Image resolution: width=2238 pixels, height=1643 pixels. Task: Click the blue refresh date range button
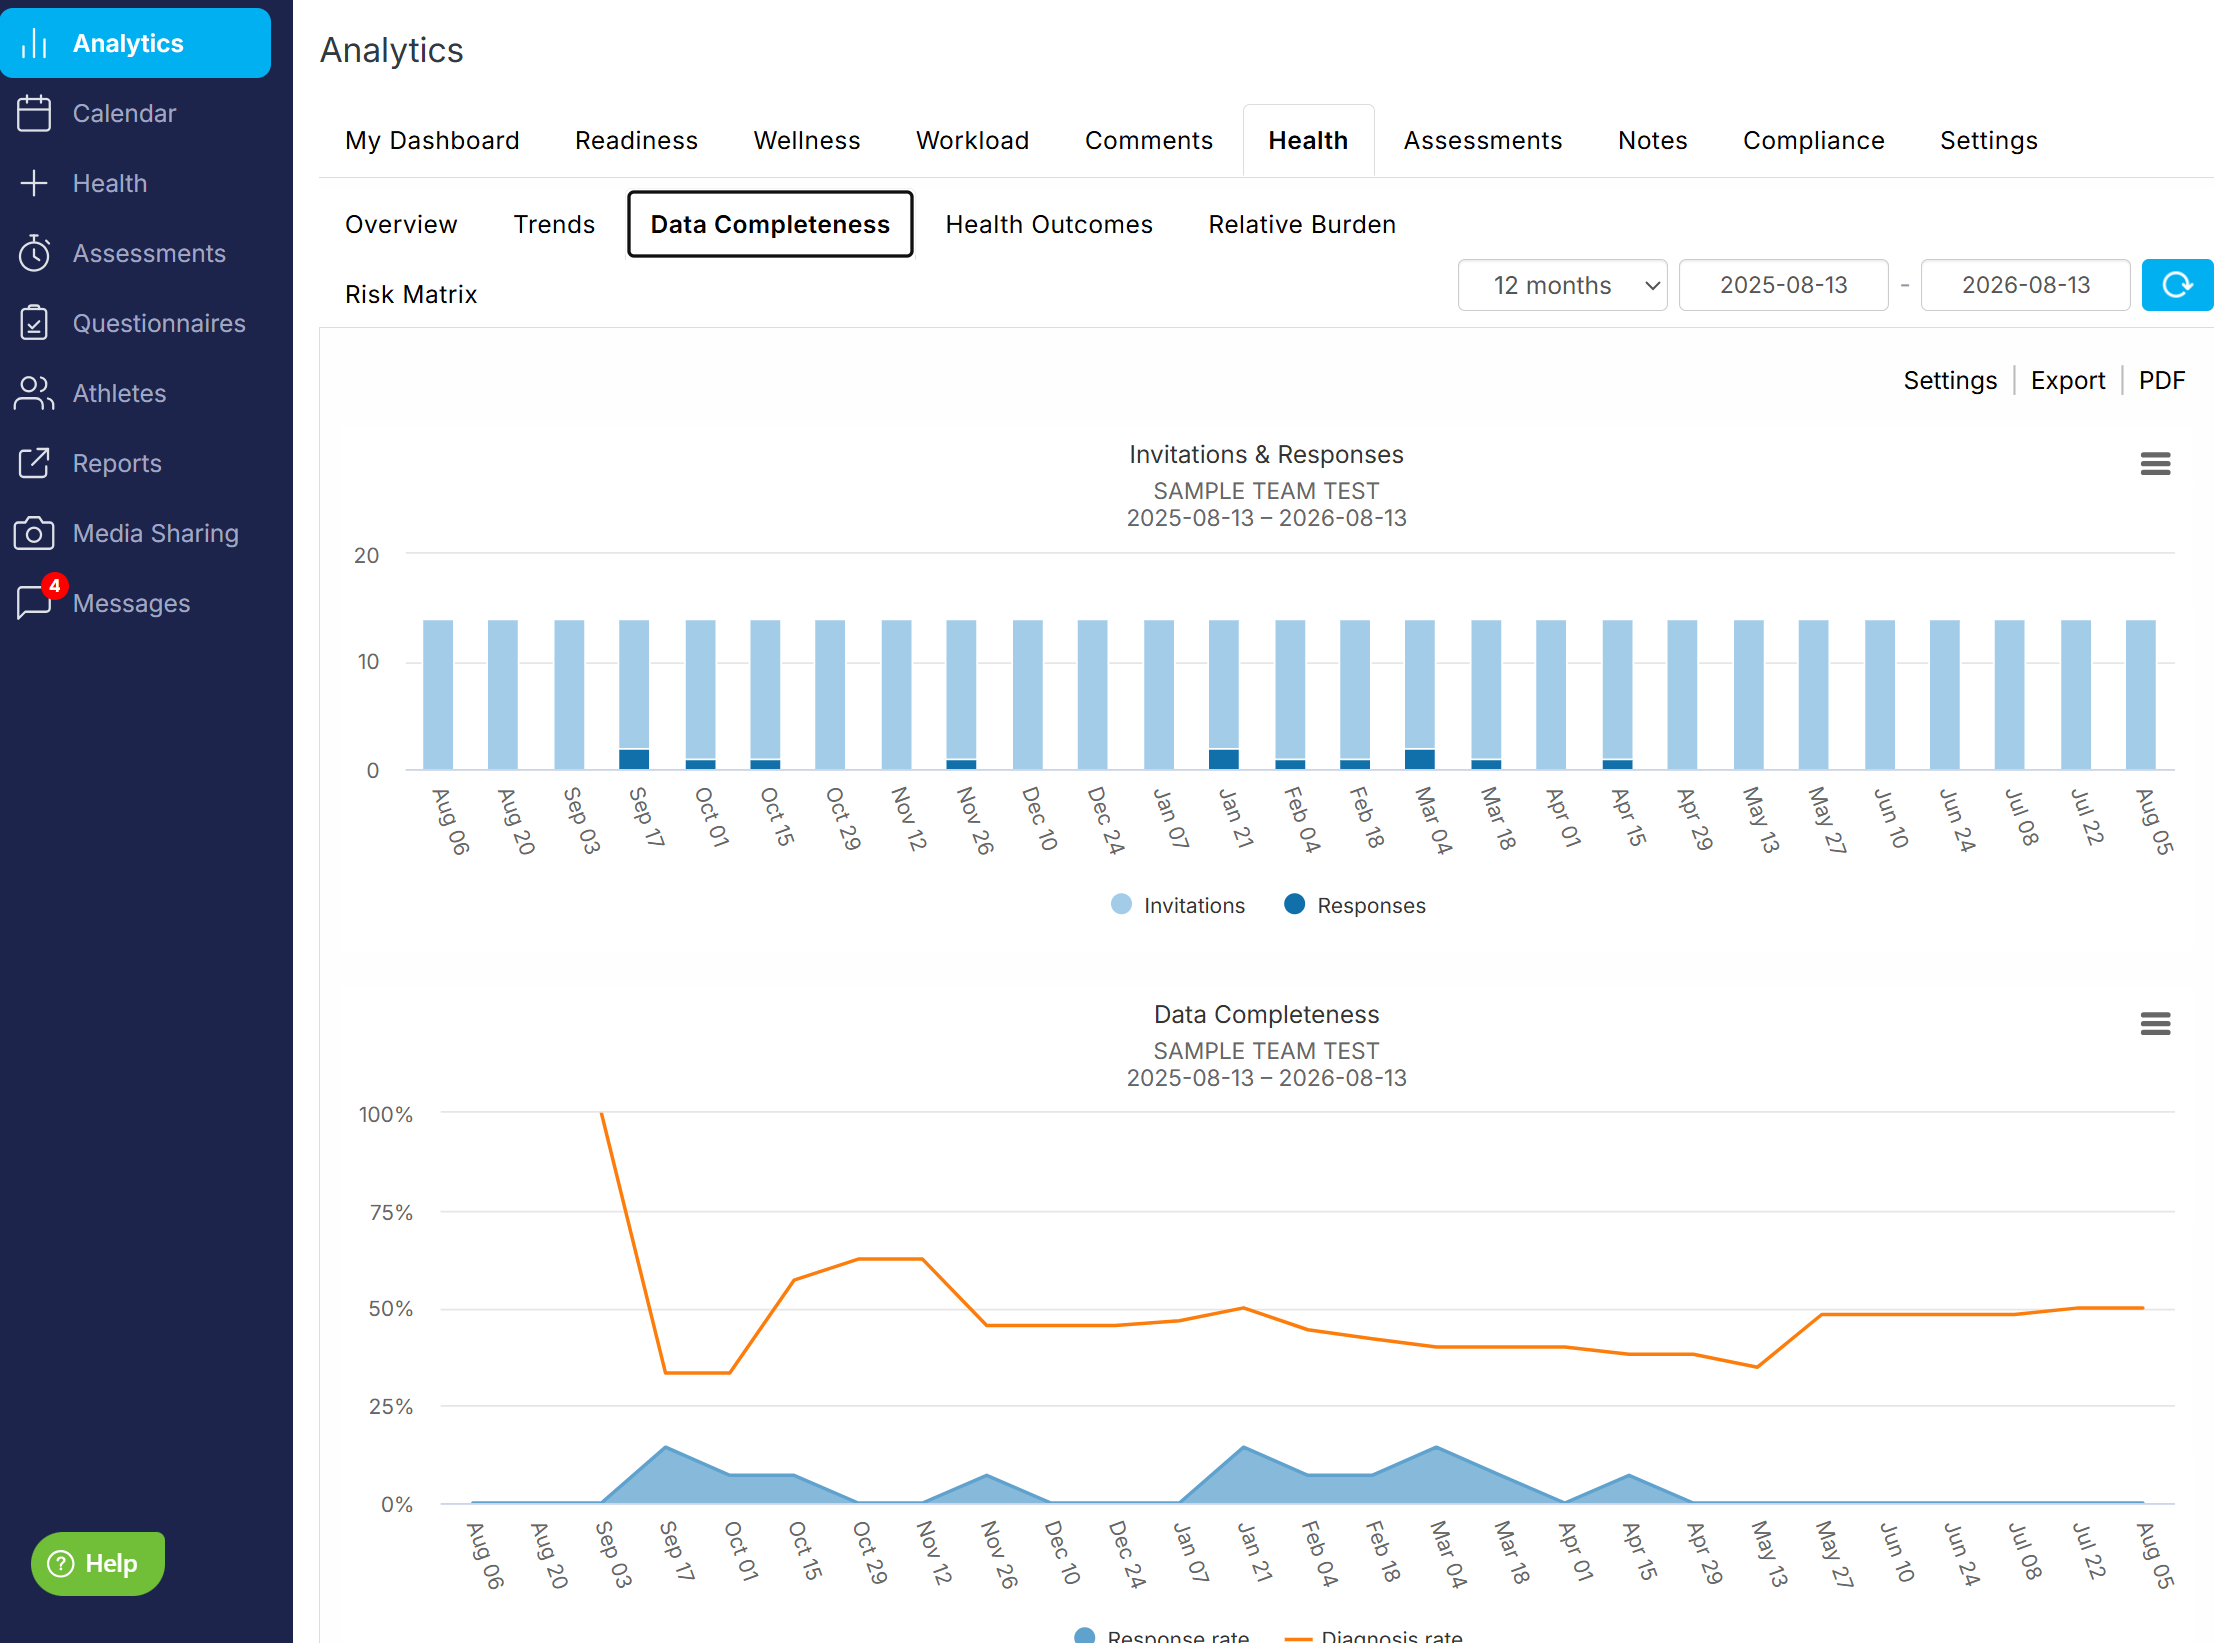point(2176,285)
